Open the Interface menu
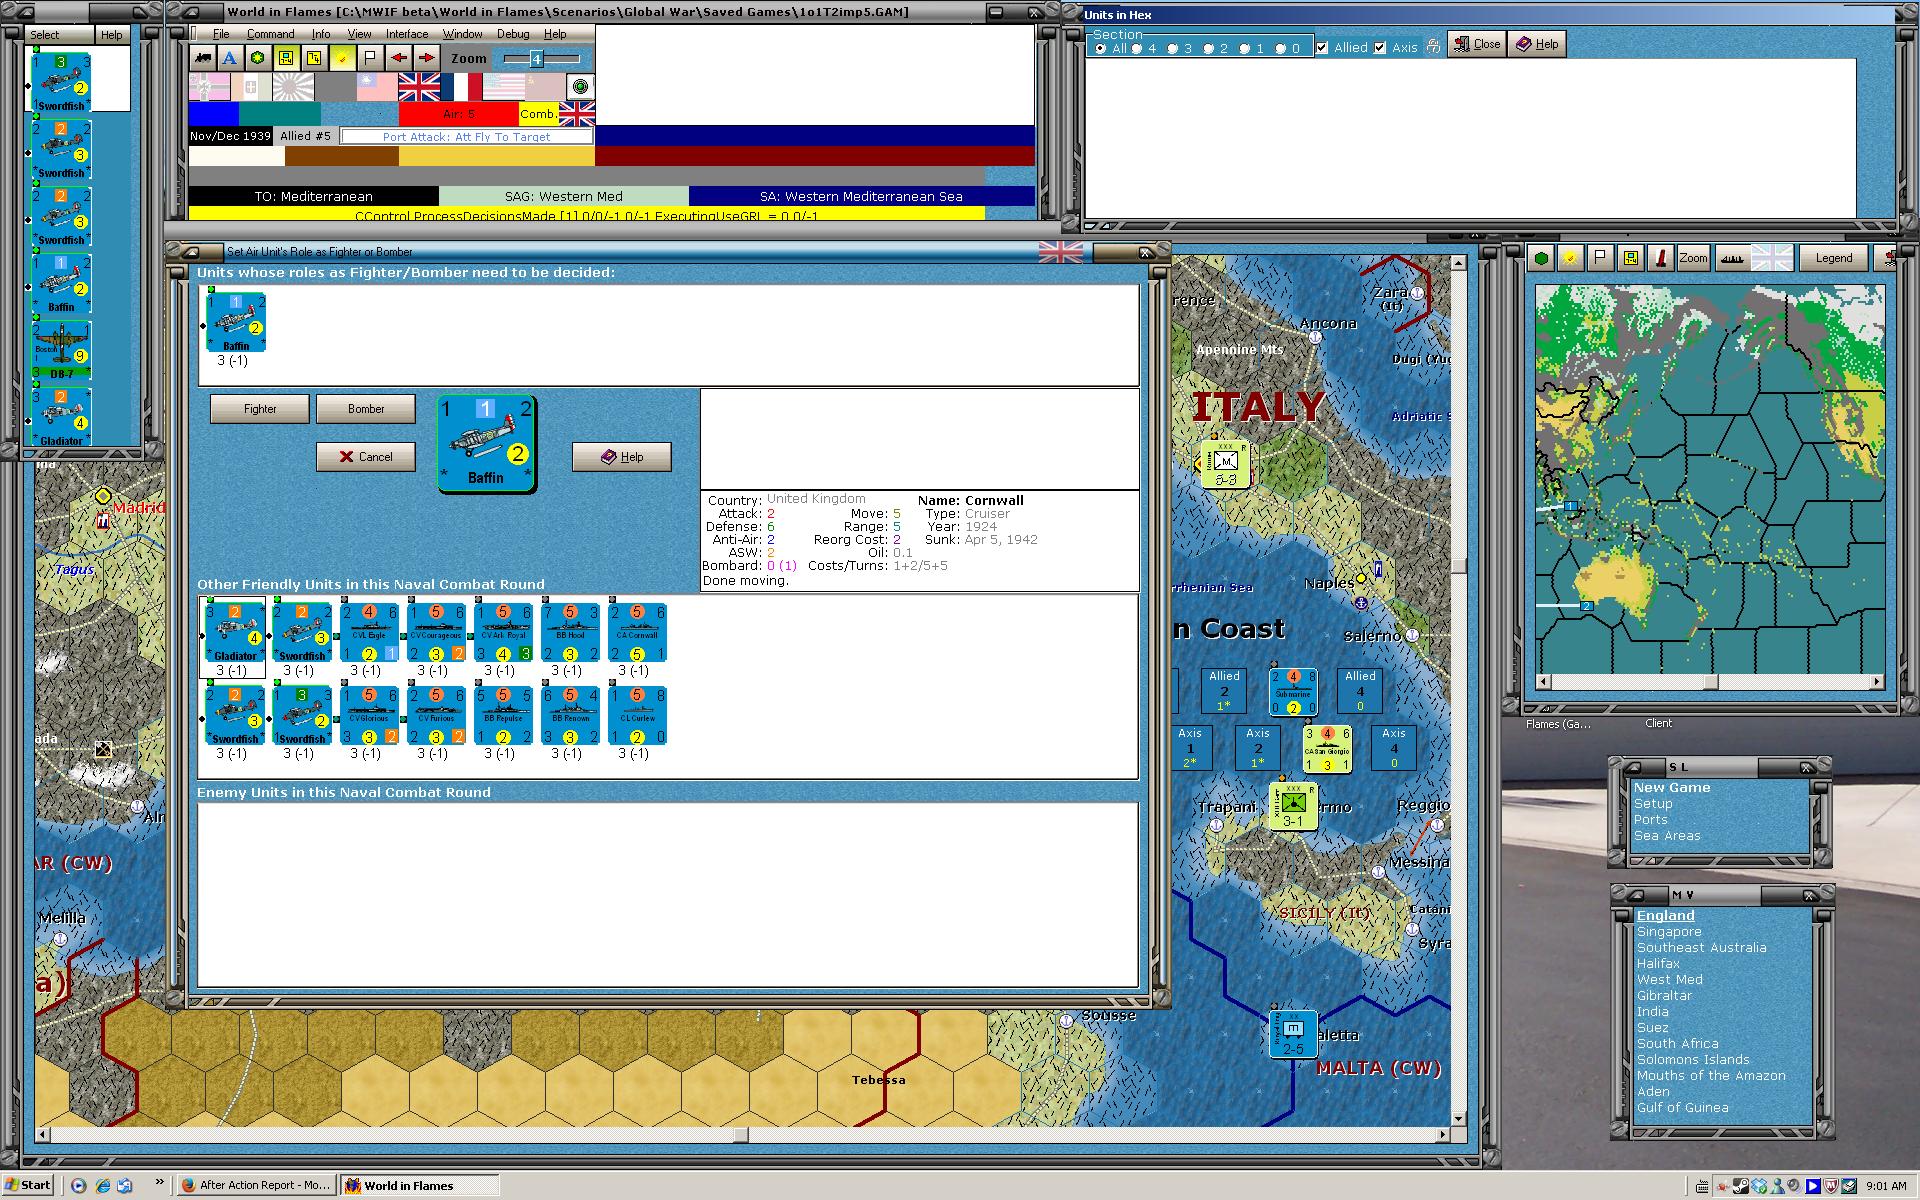1920x1200 pixels. [x=407, y=34]
